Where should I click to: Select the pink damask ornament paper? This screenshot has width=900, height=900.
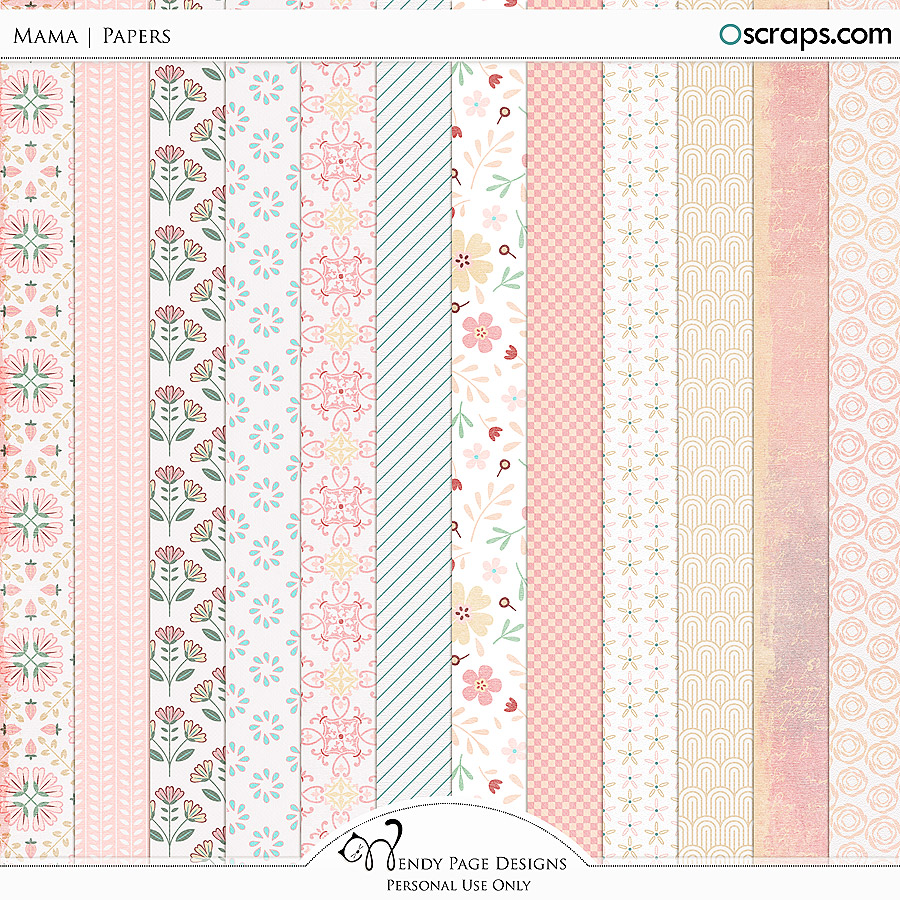(338, 453)
